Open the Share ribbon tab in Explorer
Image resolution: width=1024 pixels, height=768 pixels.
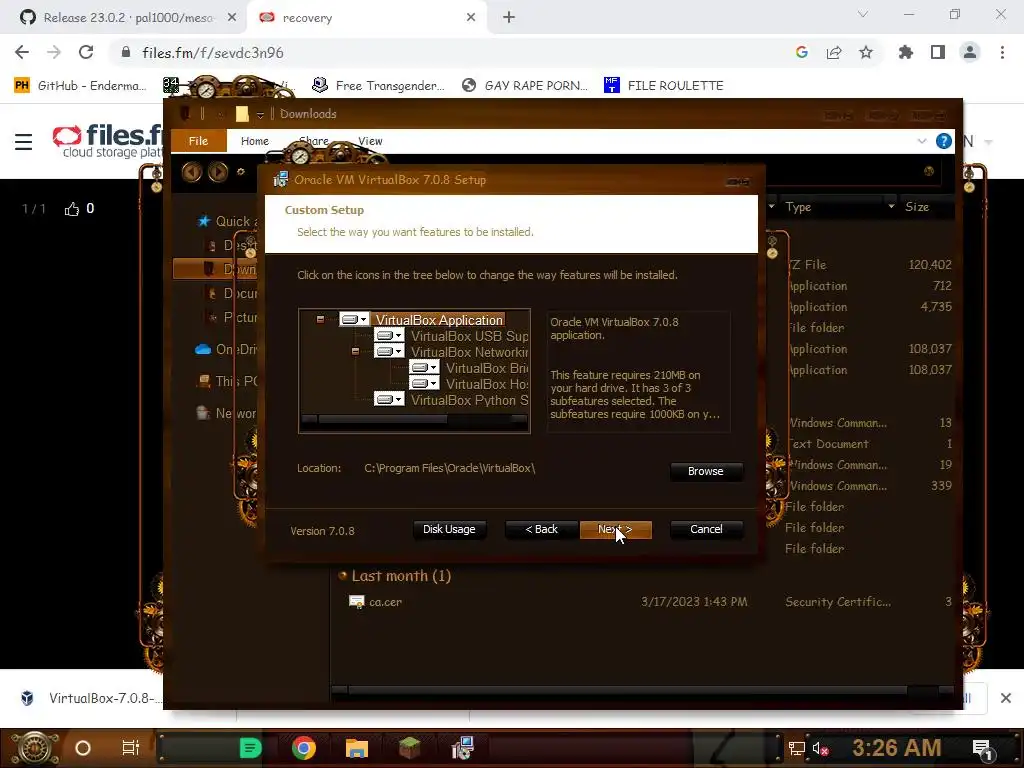[x=314, y=141]
